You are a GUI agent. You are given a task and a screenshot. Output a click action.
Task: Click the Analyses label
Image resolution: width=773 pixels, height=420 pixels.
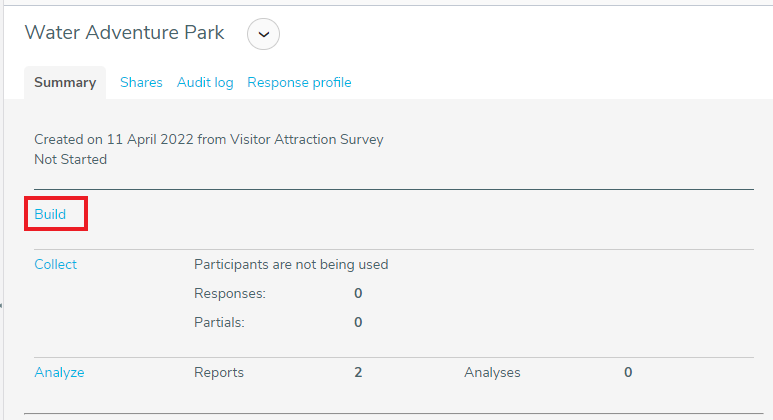pyautogui.click(x=492, y=373)
